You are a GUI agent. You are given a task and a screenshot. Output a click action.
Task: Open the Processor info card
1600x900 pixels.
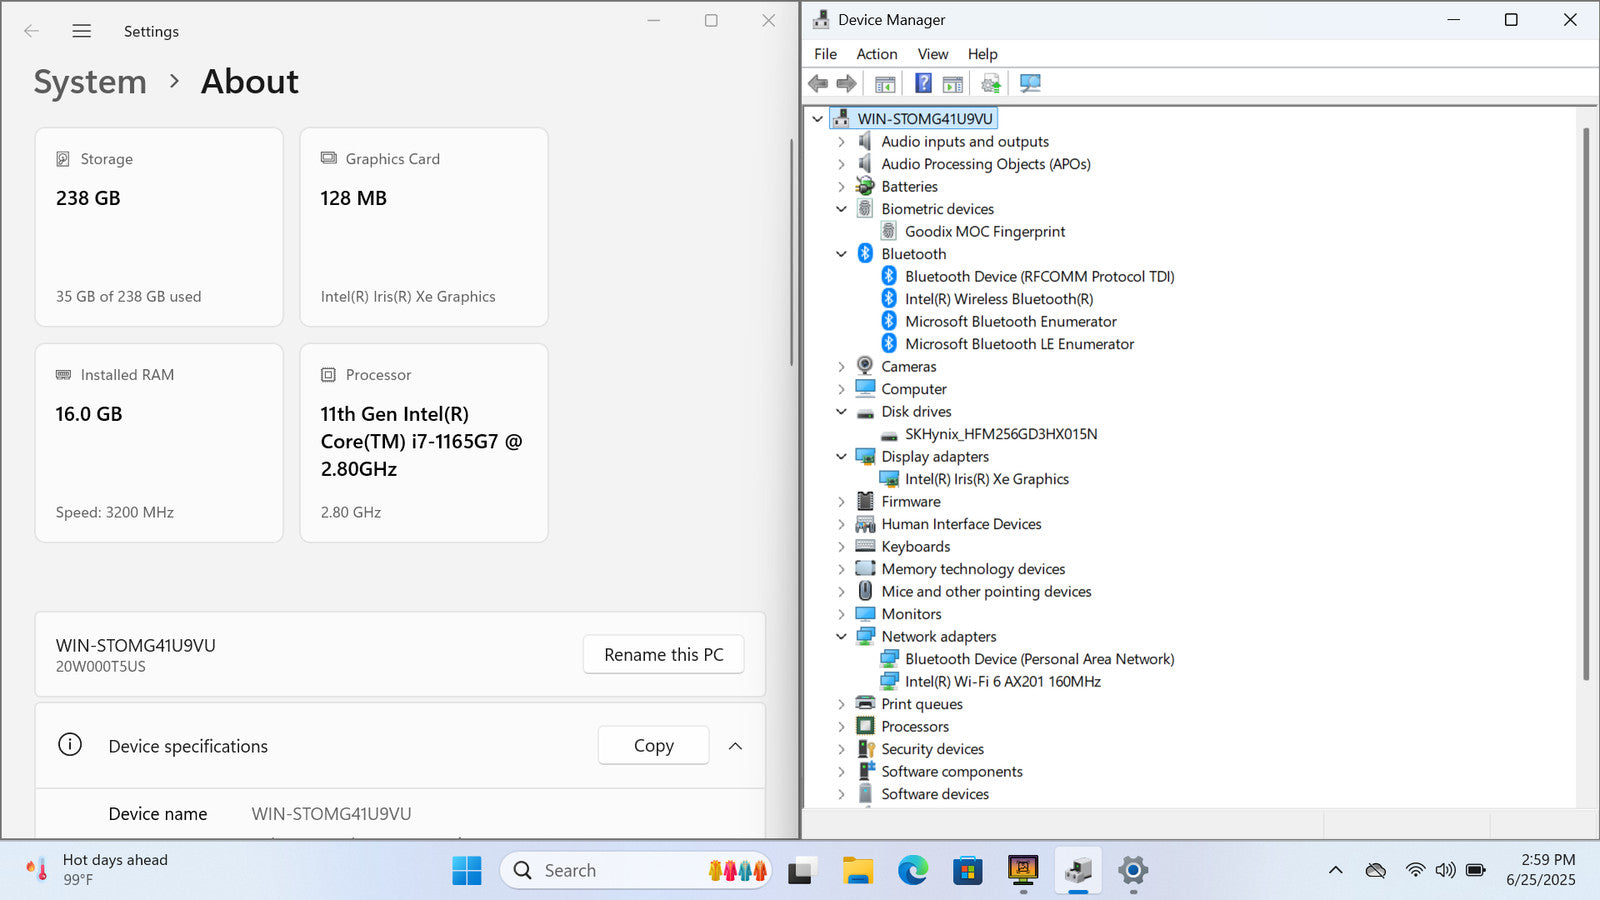[424, 443]
